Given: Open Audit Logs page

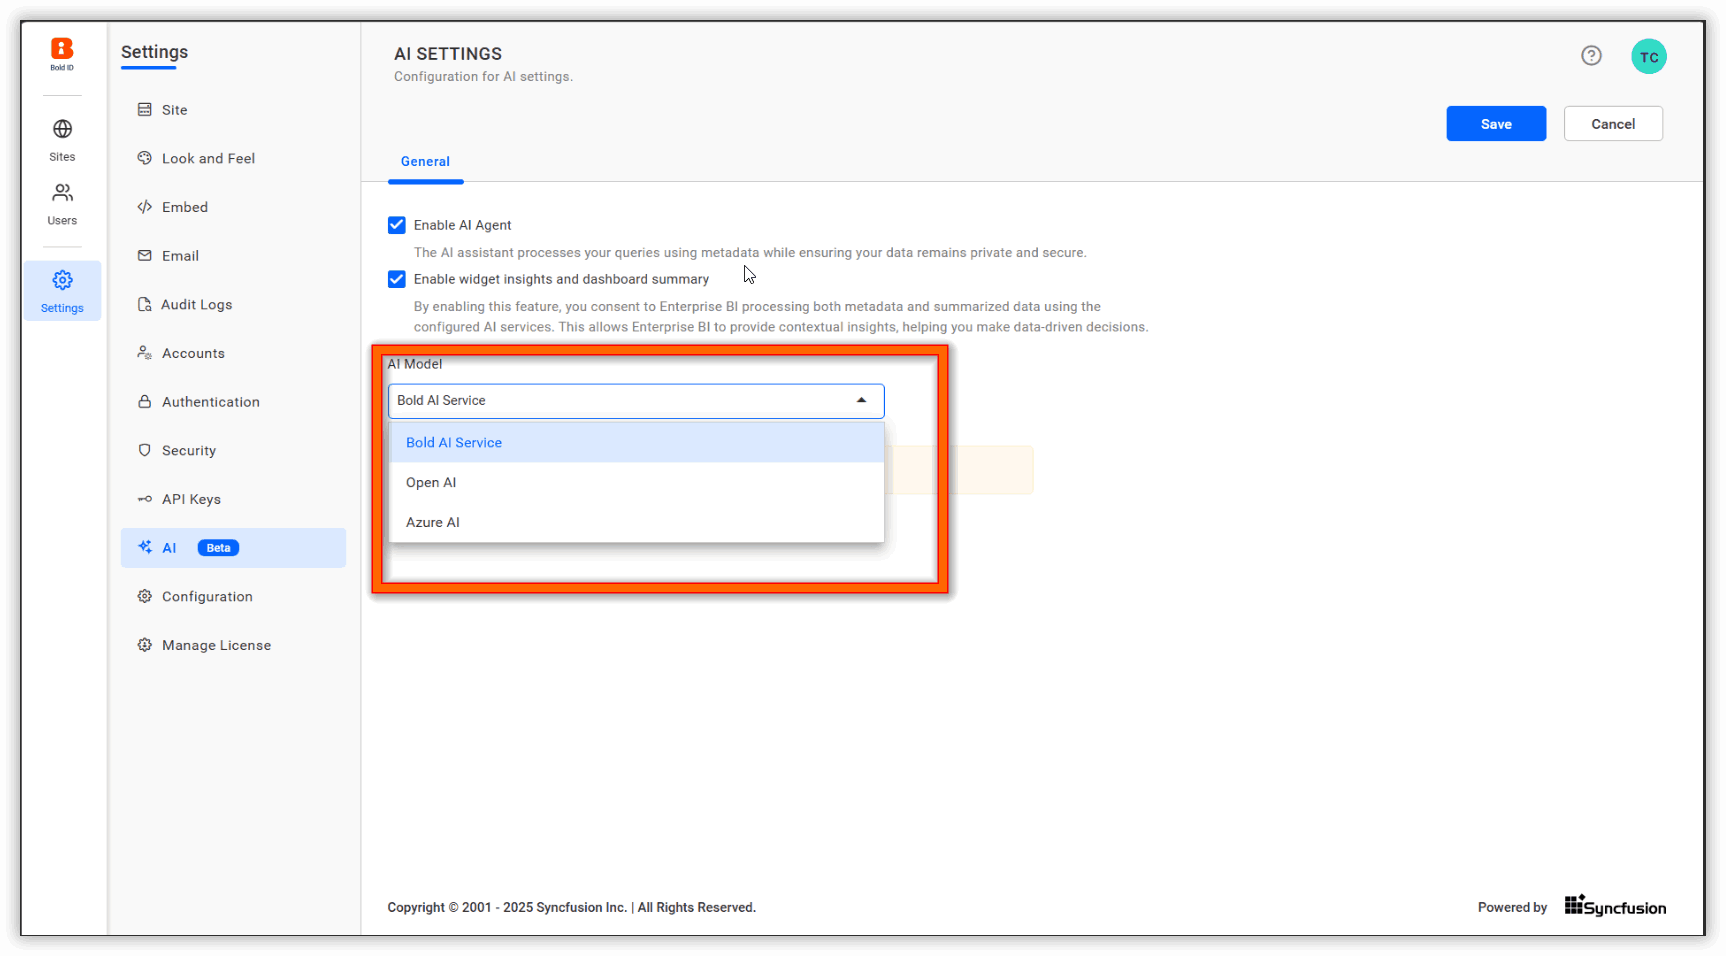Looking at the screenshot, I should 233,304.
